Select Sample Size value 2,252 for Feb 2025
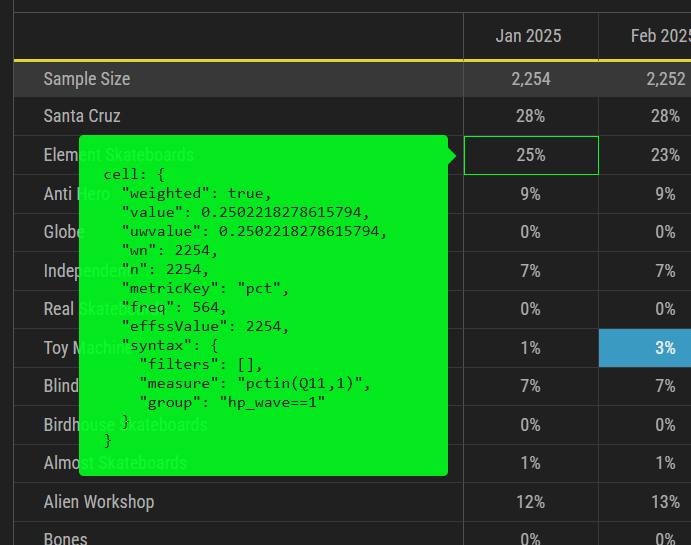 pyautogui.click(x=665, y=79)
